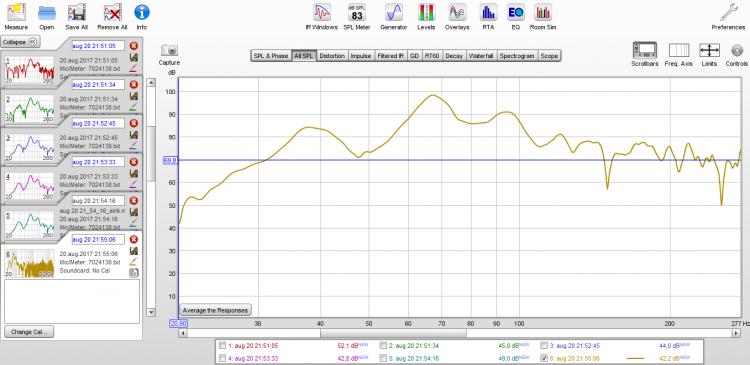Click measurement list scroll down arrow

point(151,312)
